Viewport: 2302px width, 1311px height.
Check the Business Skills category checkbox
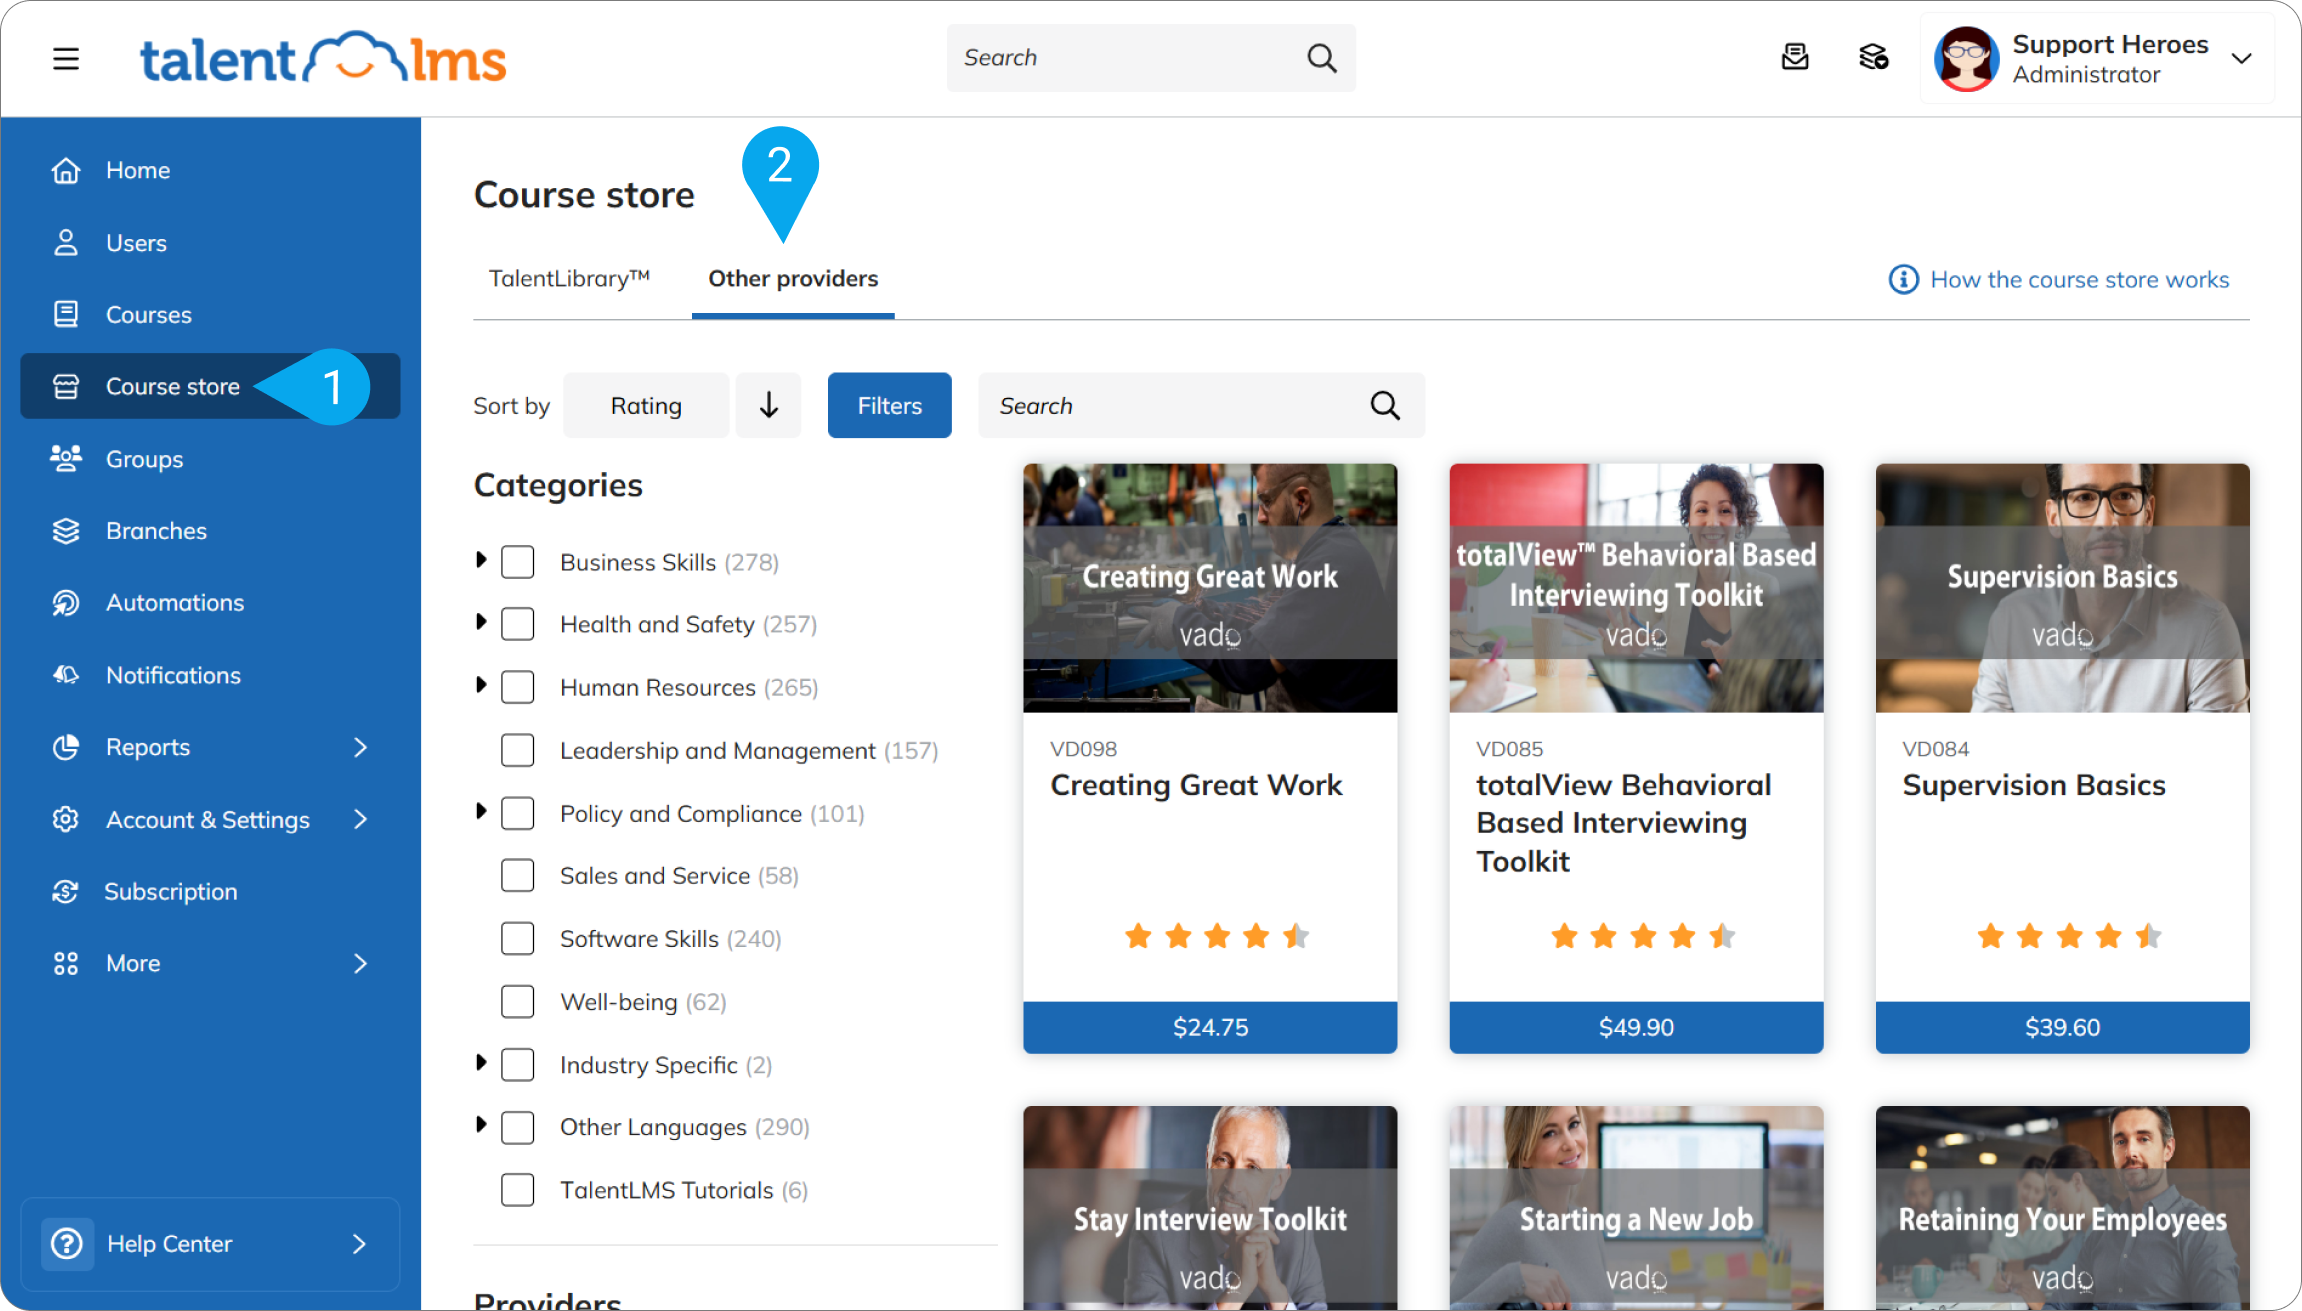518,562
